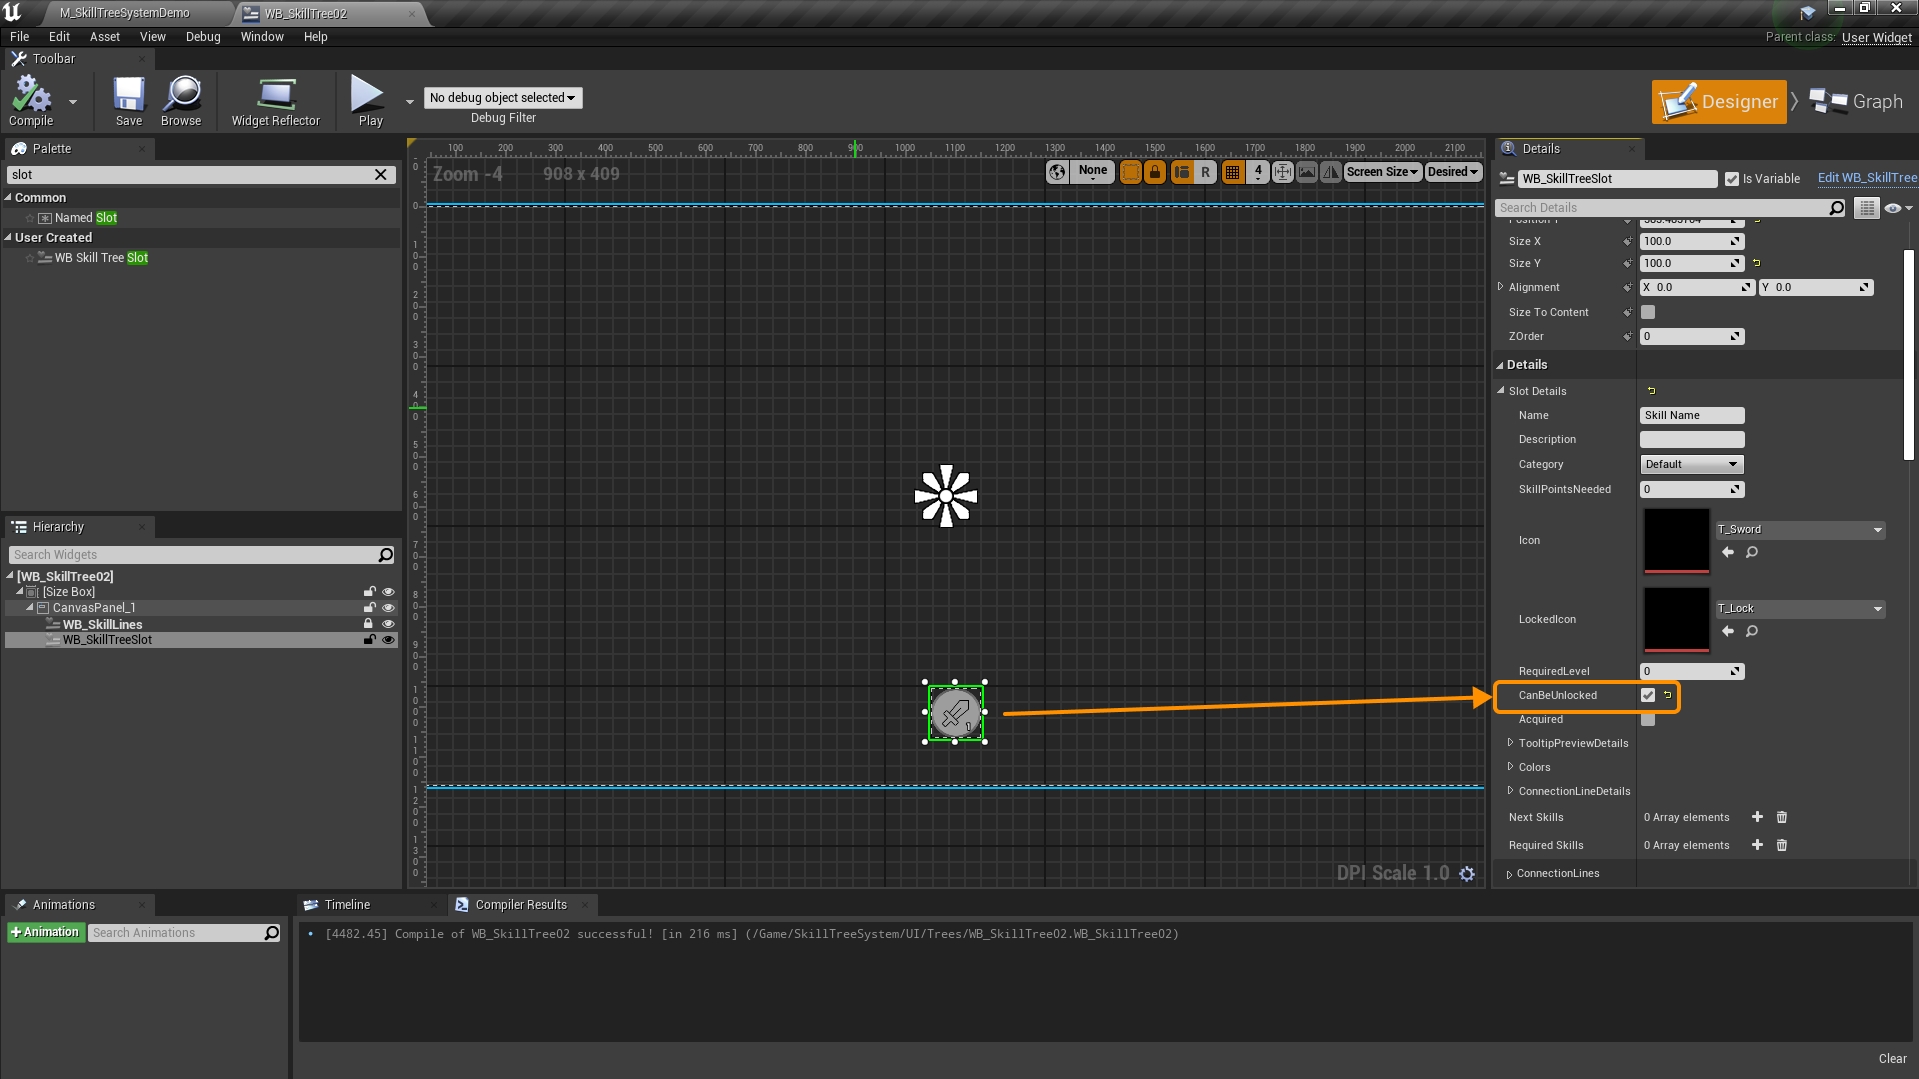Open the Category dropdown set to Default

(x=1692, y=464)
